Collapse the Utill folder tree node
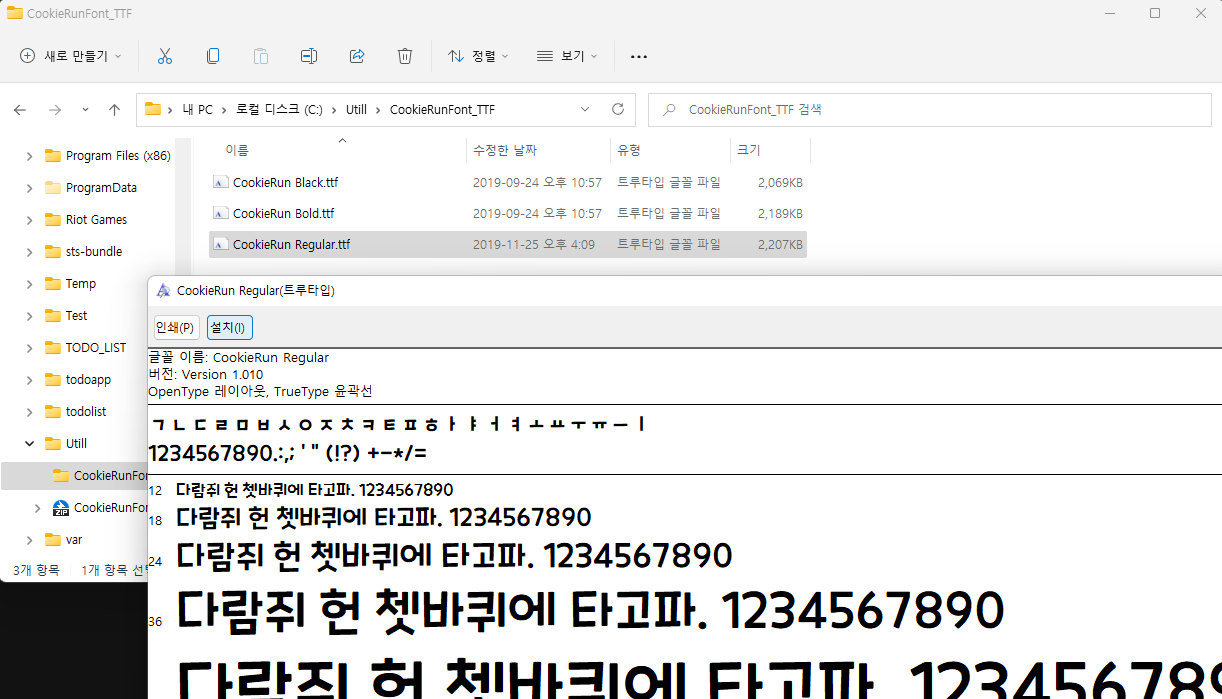The height and width of the screenshot is (699, 1222). 29,443
